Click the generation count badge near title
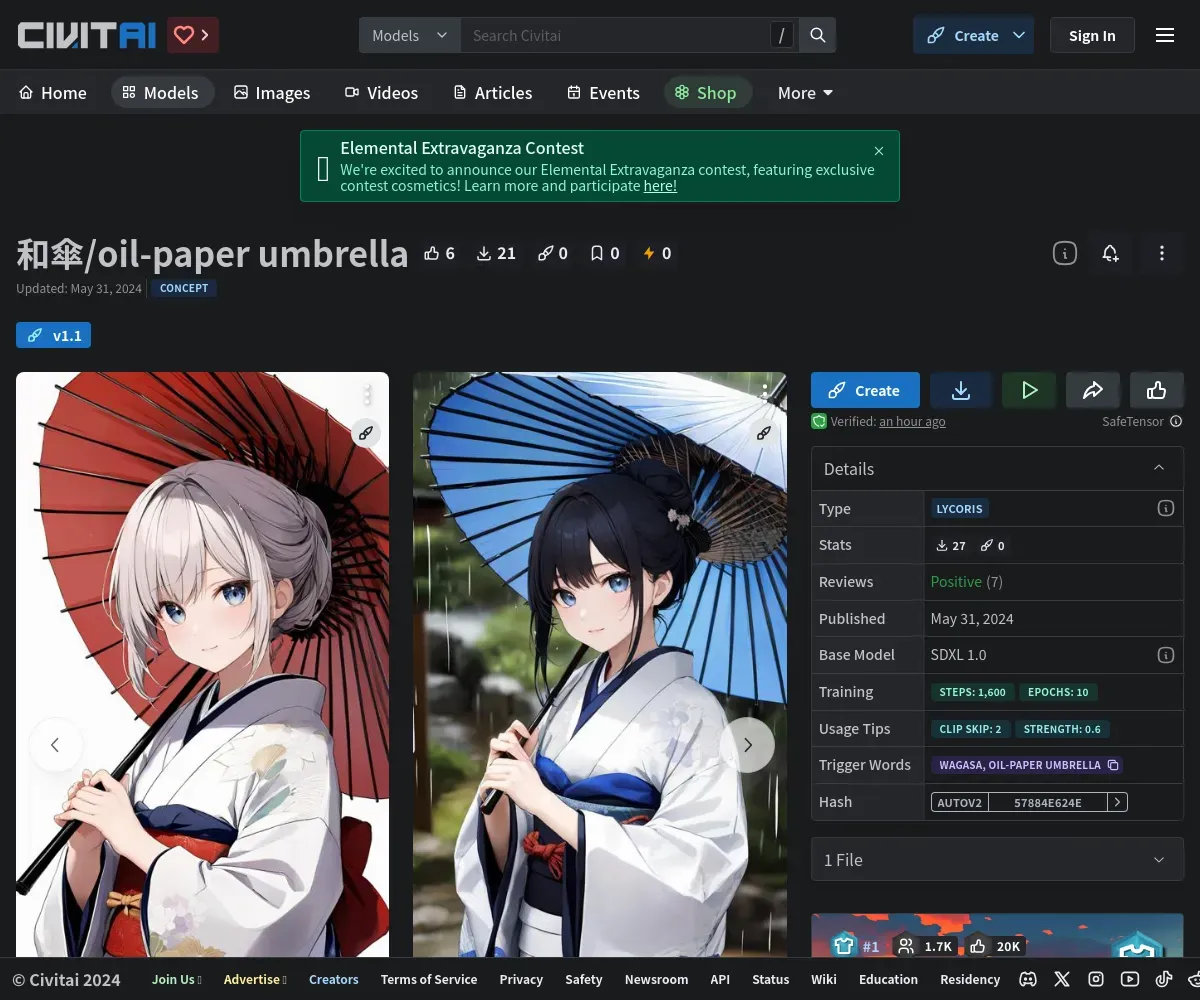This screenshot has height=1000, width=1200. click(552, 254)
